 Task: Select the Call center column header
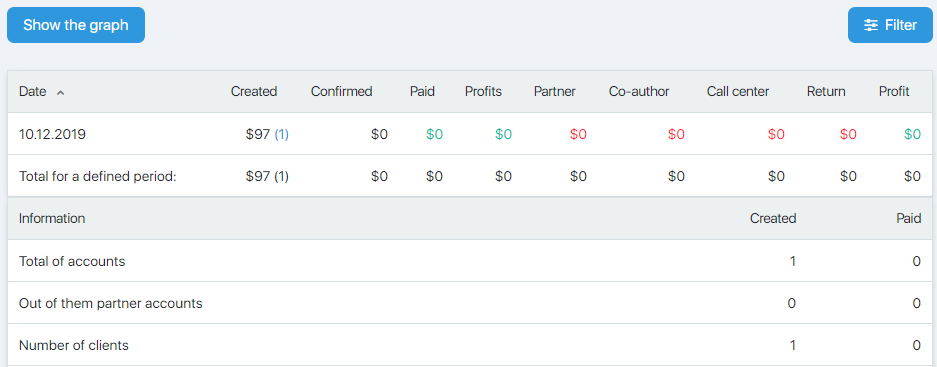738,91
